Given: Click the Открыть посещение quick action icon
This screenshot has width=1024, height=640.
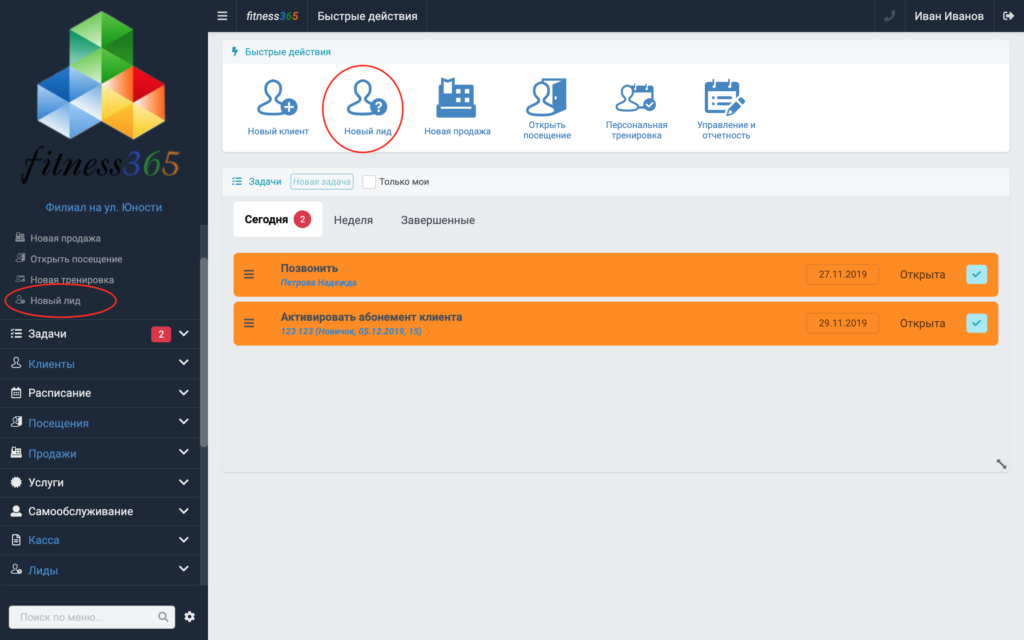Looking at the screenshot, I should [547, 97].
